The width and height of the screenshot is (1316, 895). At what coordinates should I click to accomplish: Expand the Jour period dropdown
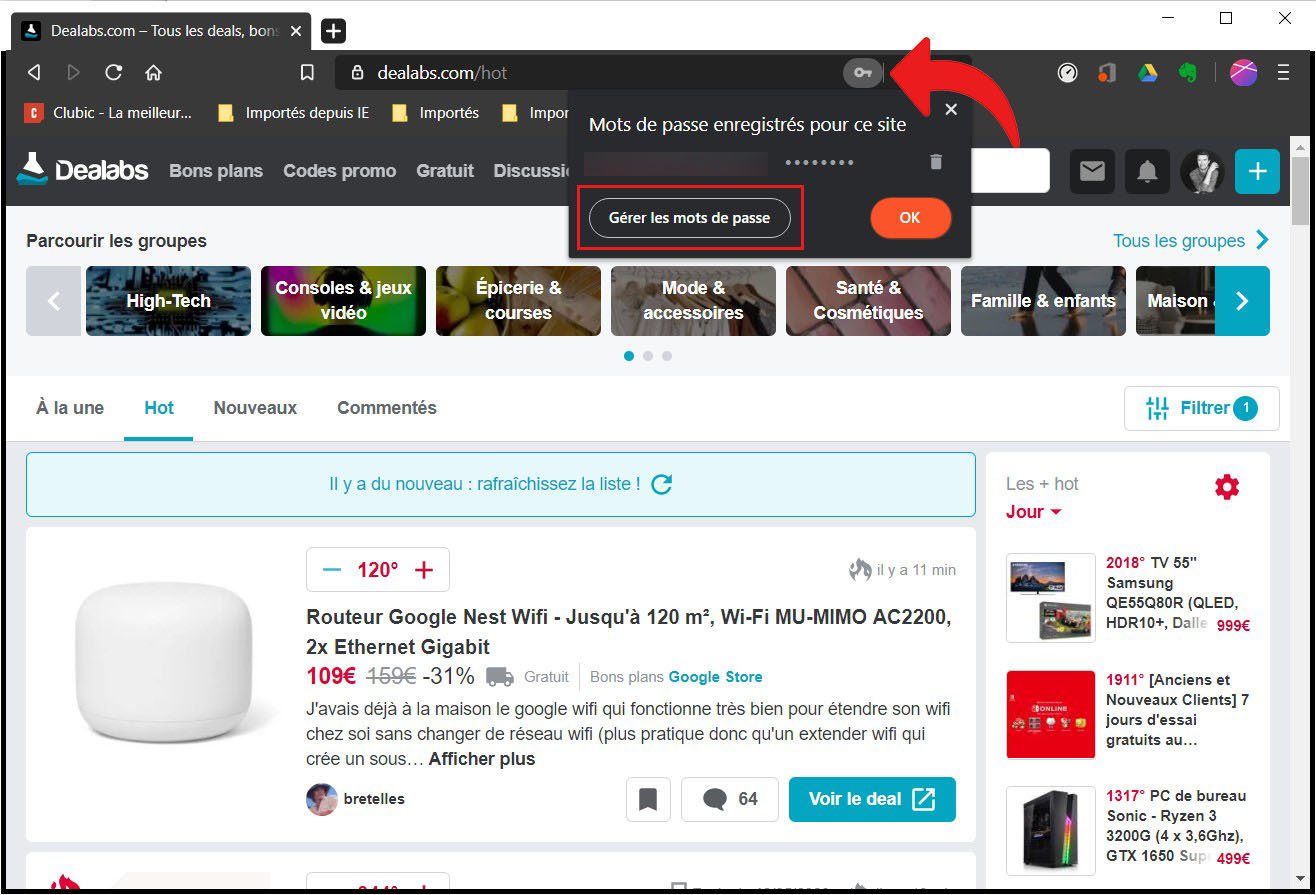click(x=1034, y=512)
